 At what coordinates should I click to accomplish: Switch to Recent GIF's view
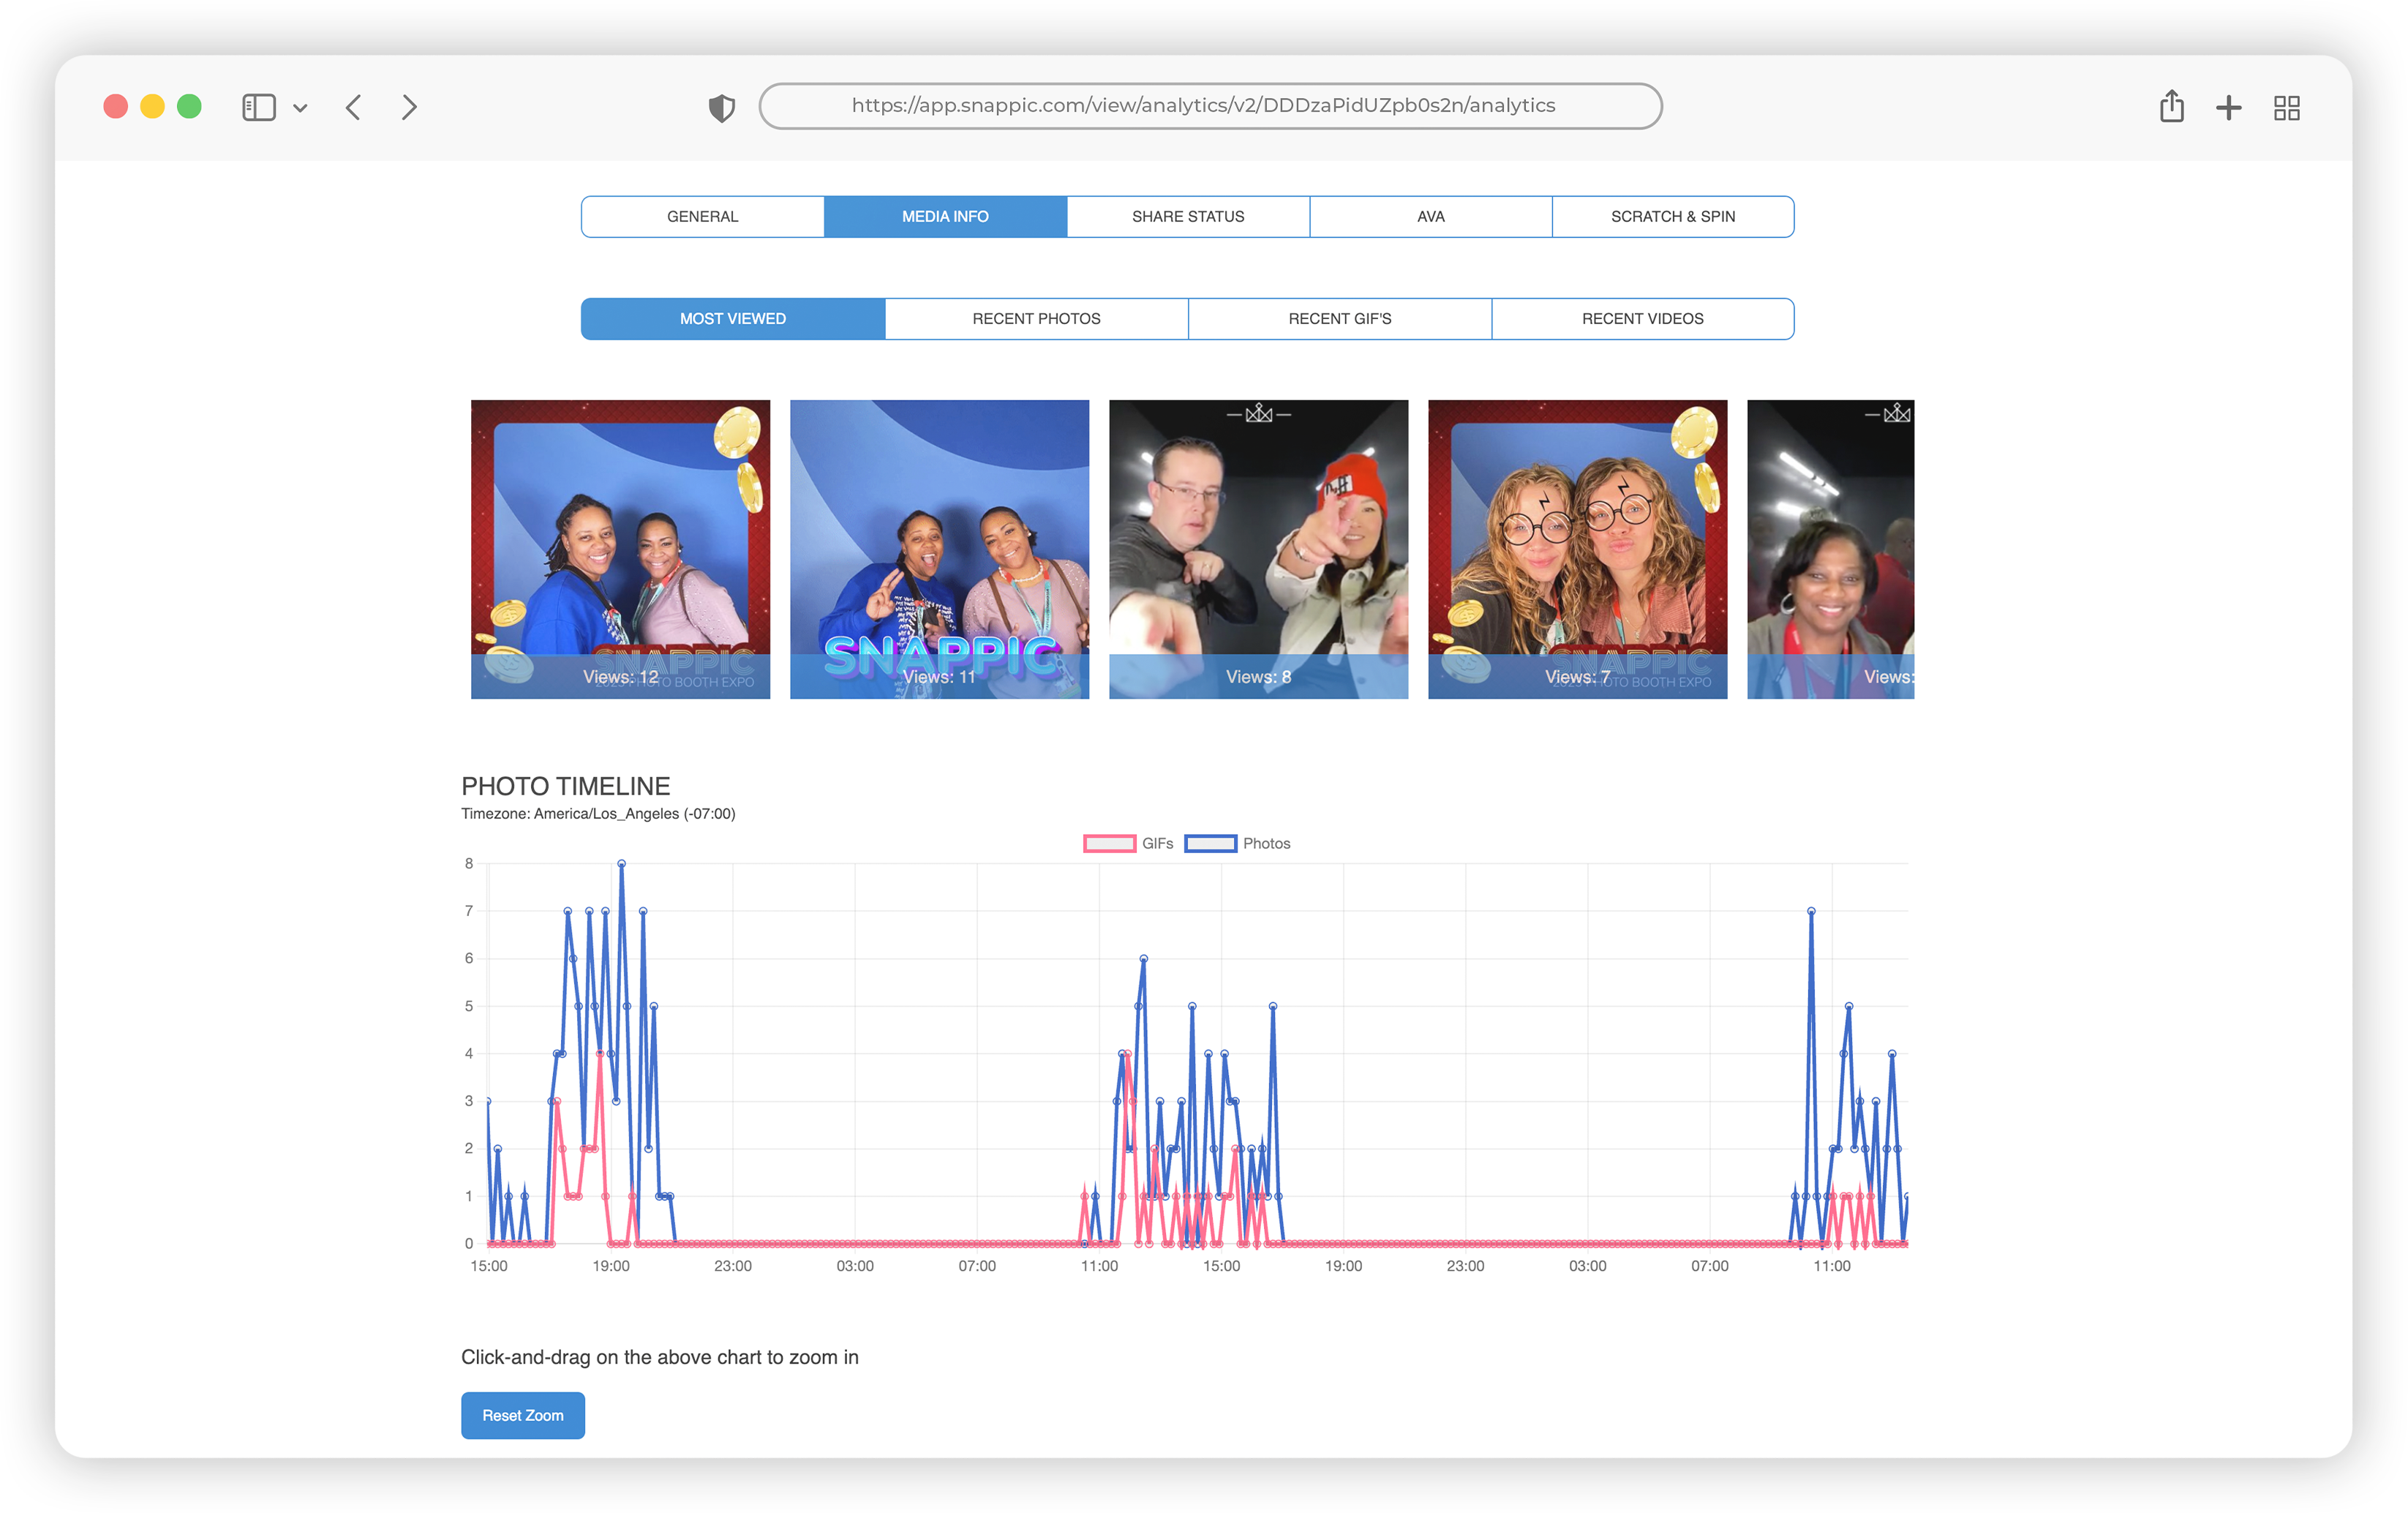coord(1339,318)
